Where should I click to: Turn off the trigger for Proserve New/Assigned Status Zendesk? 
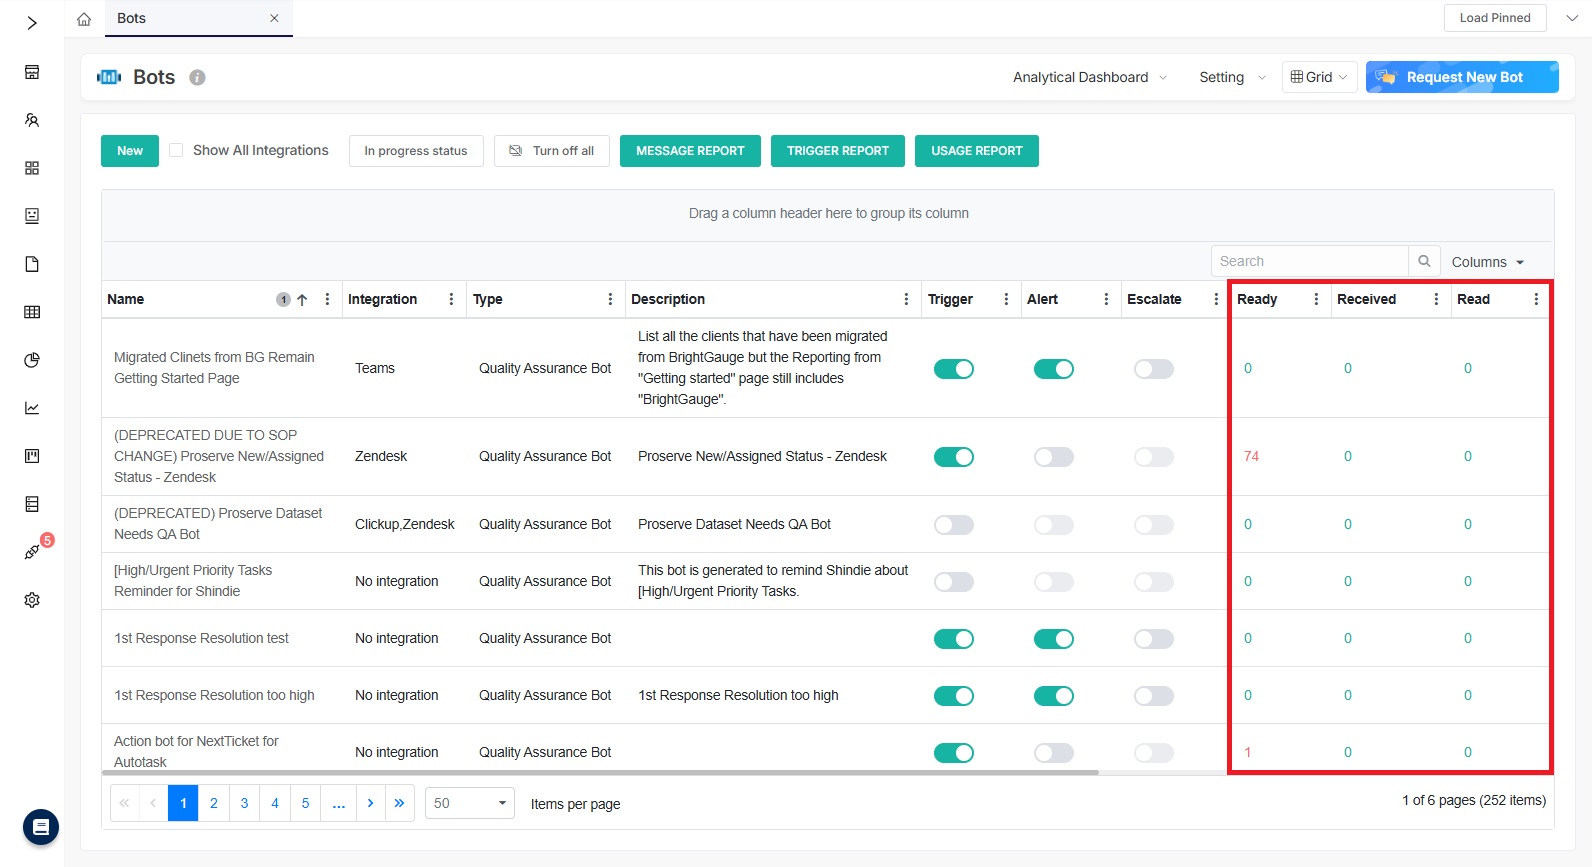(954, 457)
